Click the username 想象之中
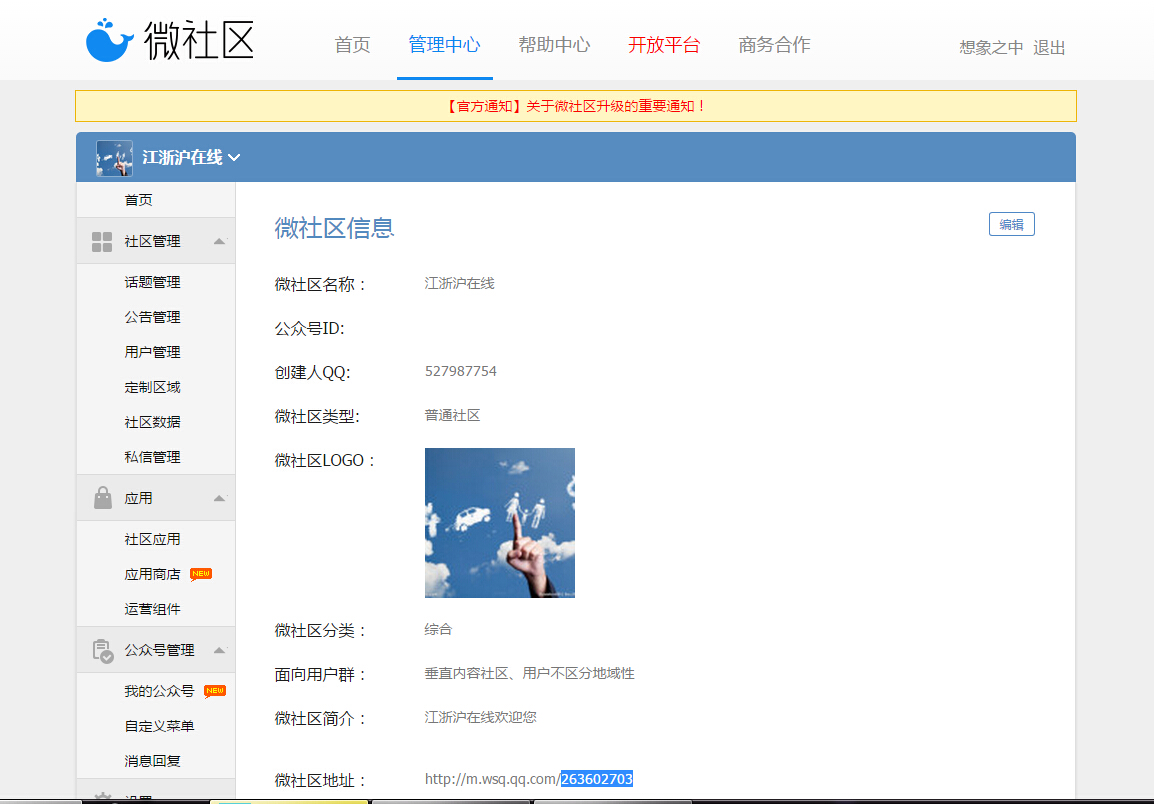 pos(991,48)
